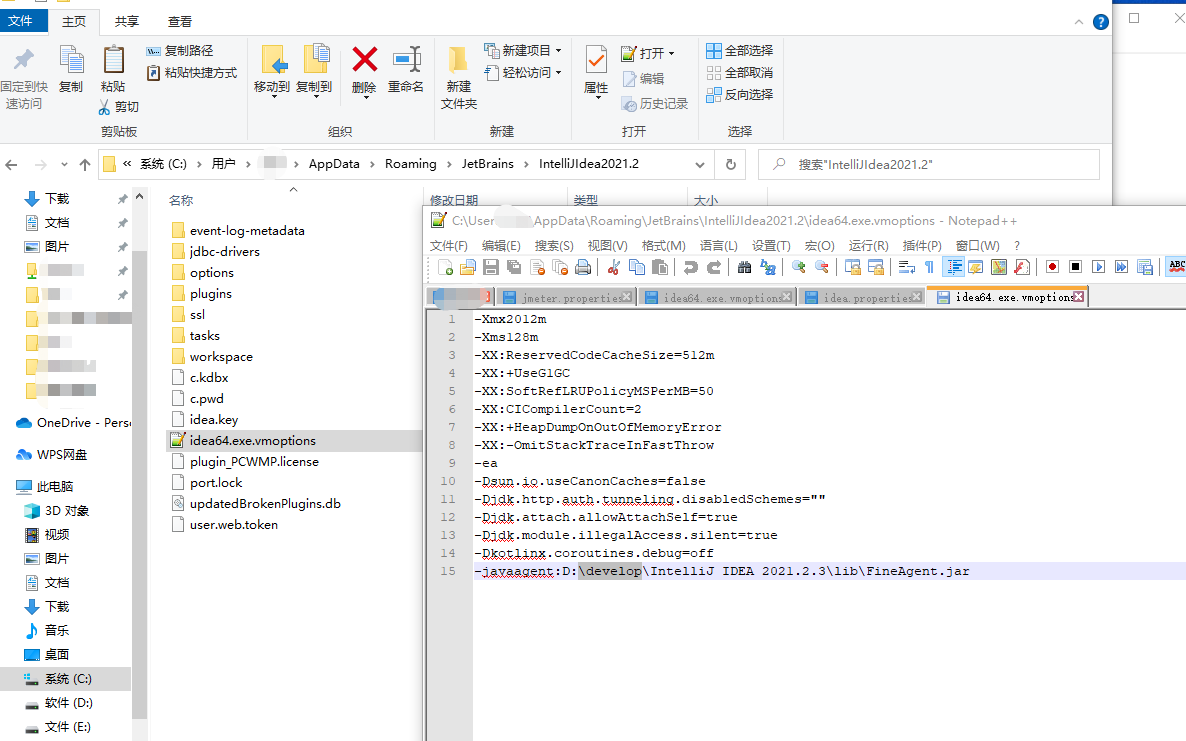Click Zoom In magnifier in Notepad++
The height and width of the screenshot is (741, 1186).
(x=799, y=267)
